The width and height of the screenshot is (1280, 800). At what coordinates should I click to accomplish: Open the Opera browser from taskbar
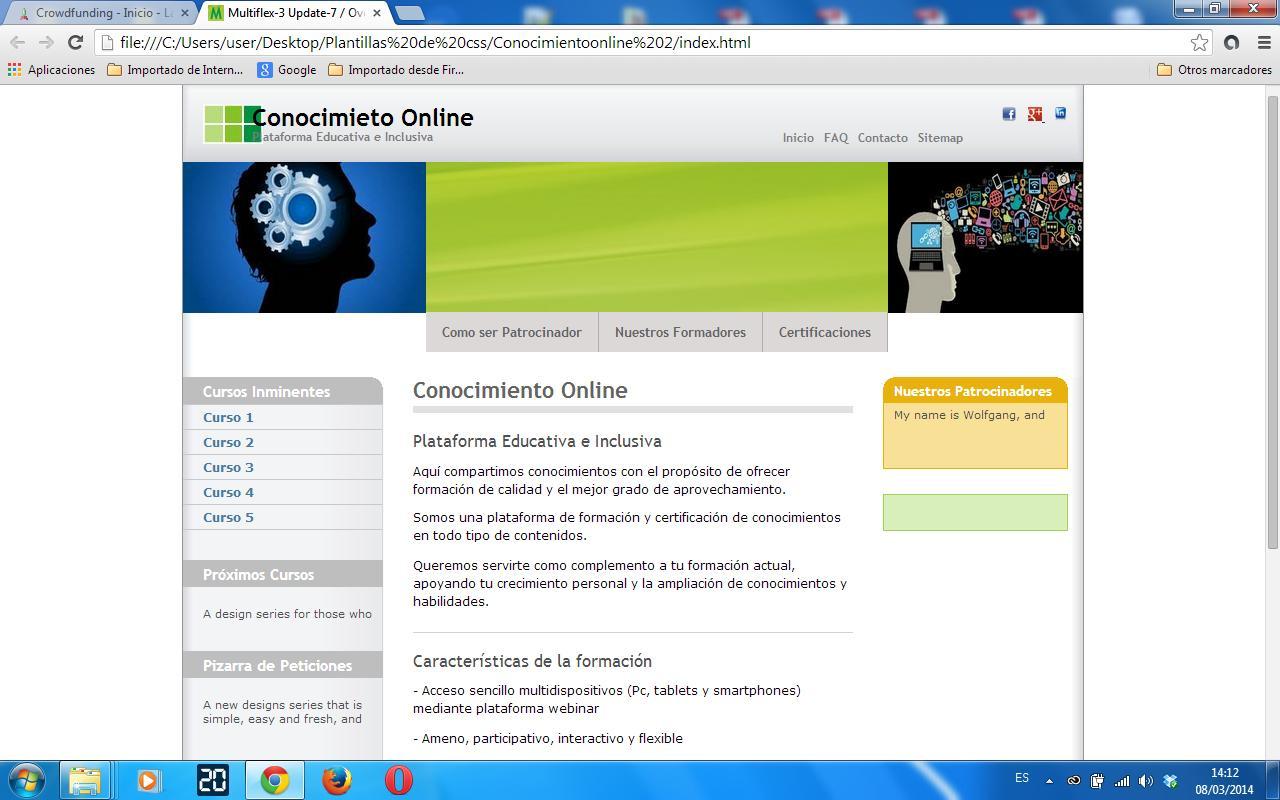398,779
